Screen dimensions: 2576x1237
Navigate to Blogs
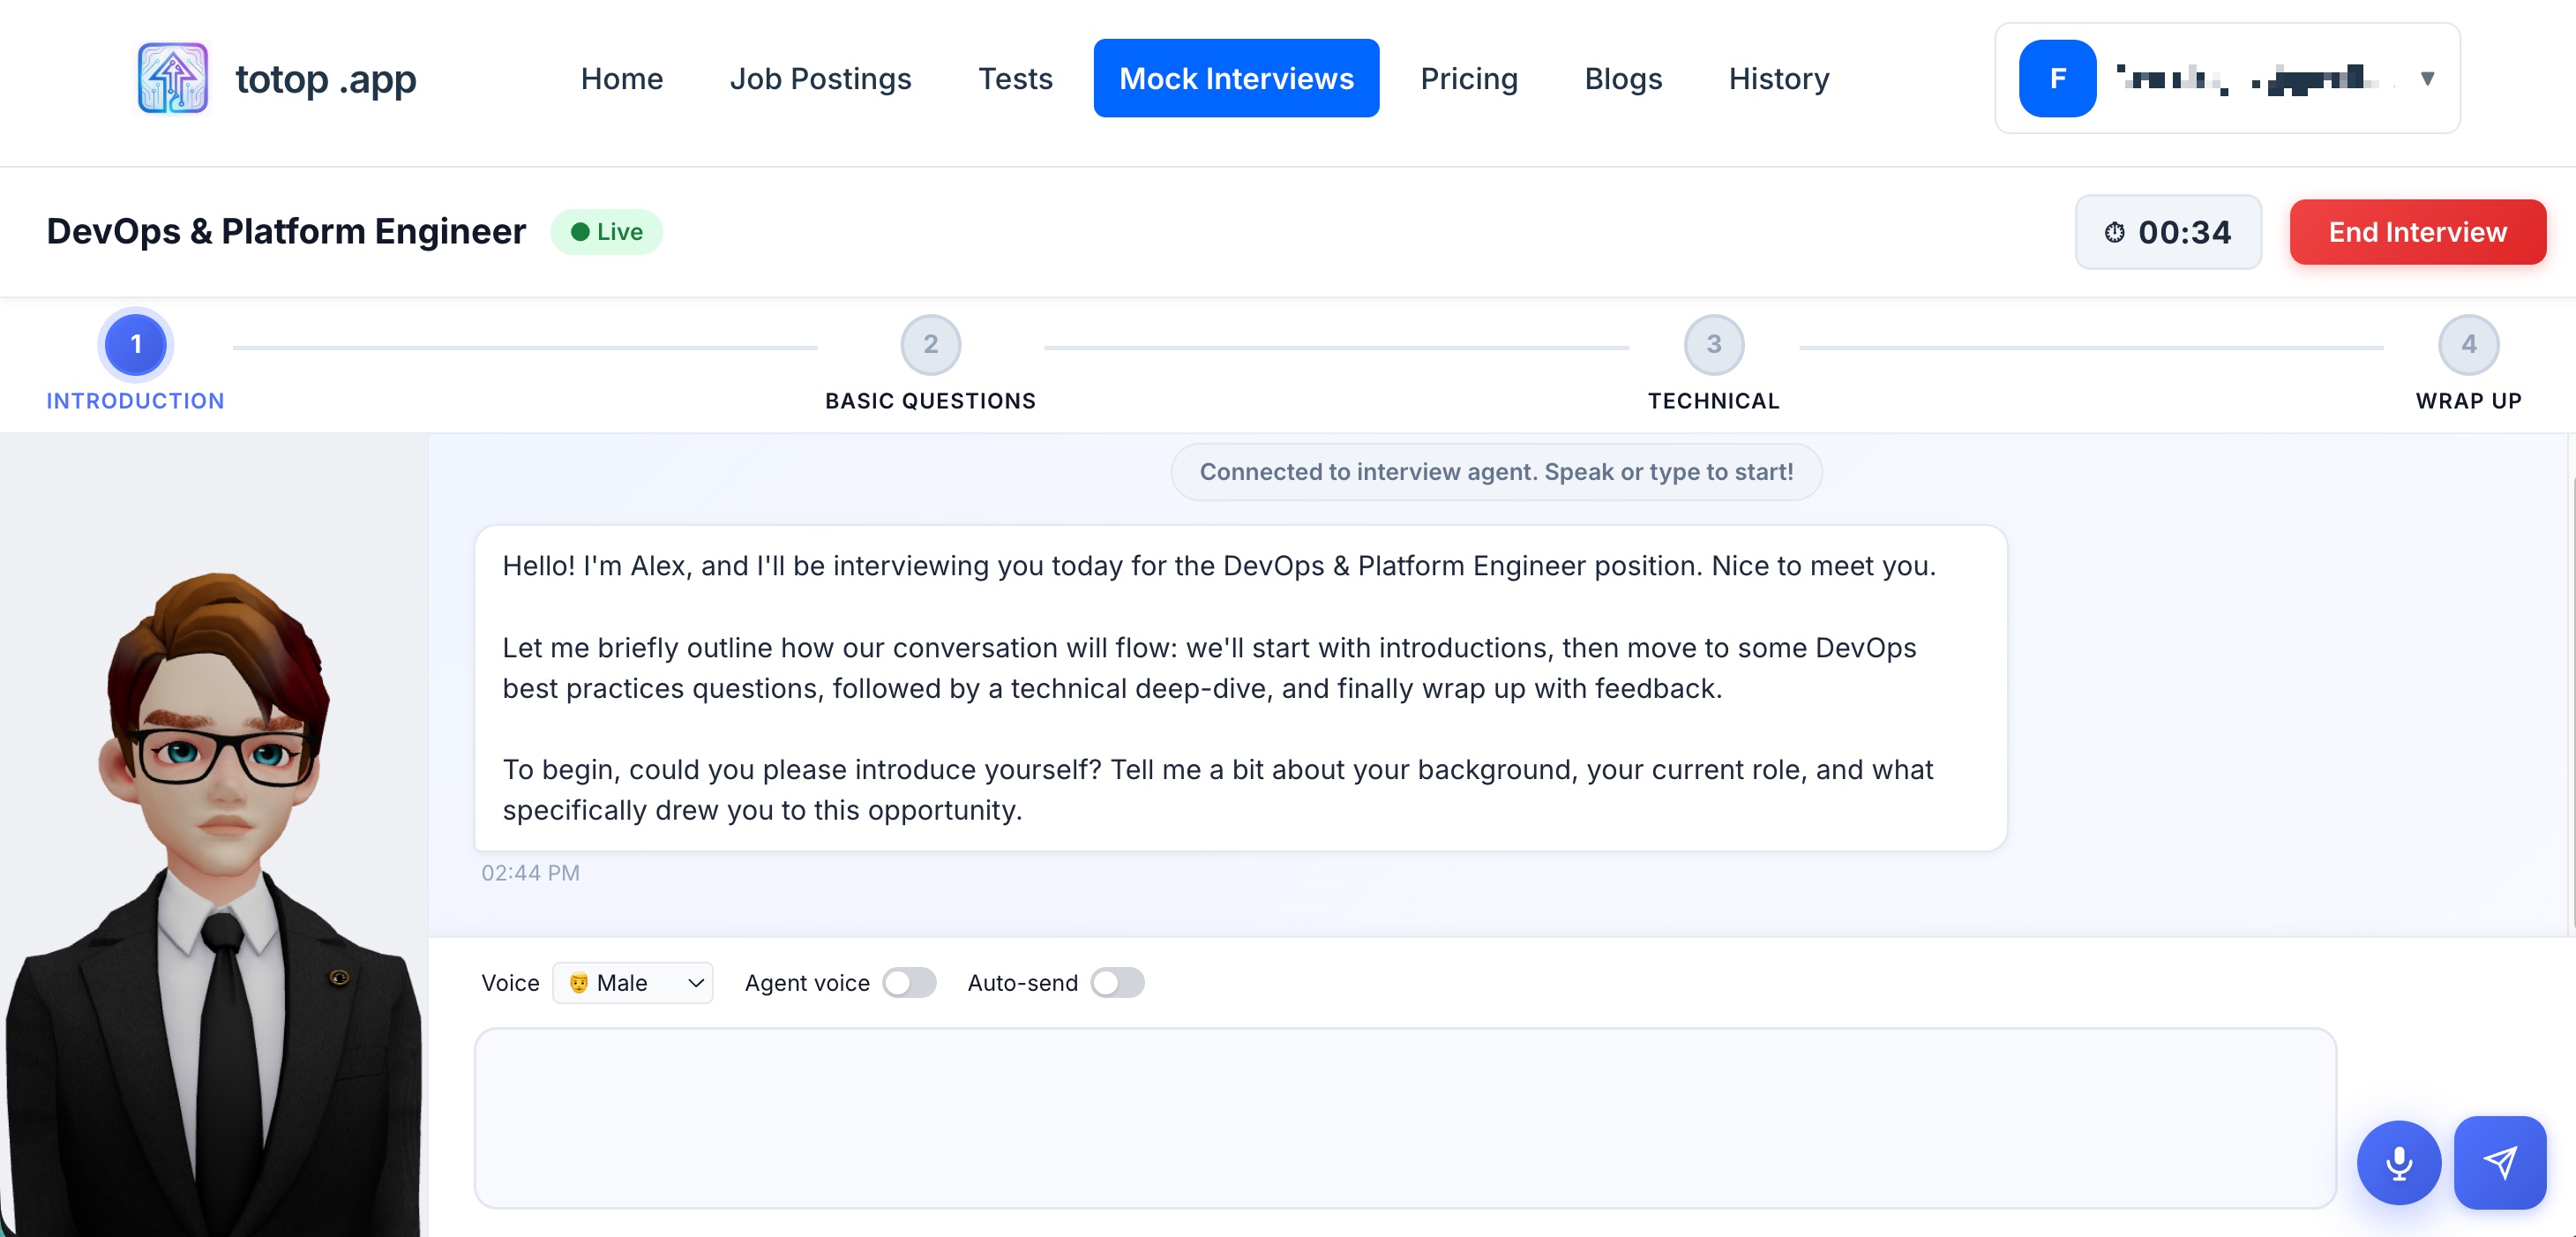(x=1623, y=78)
